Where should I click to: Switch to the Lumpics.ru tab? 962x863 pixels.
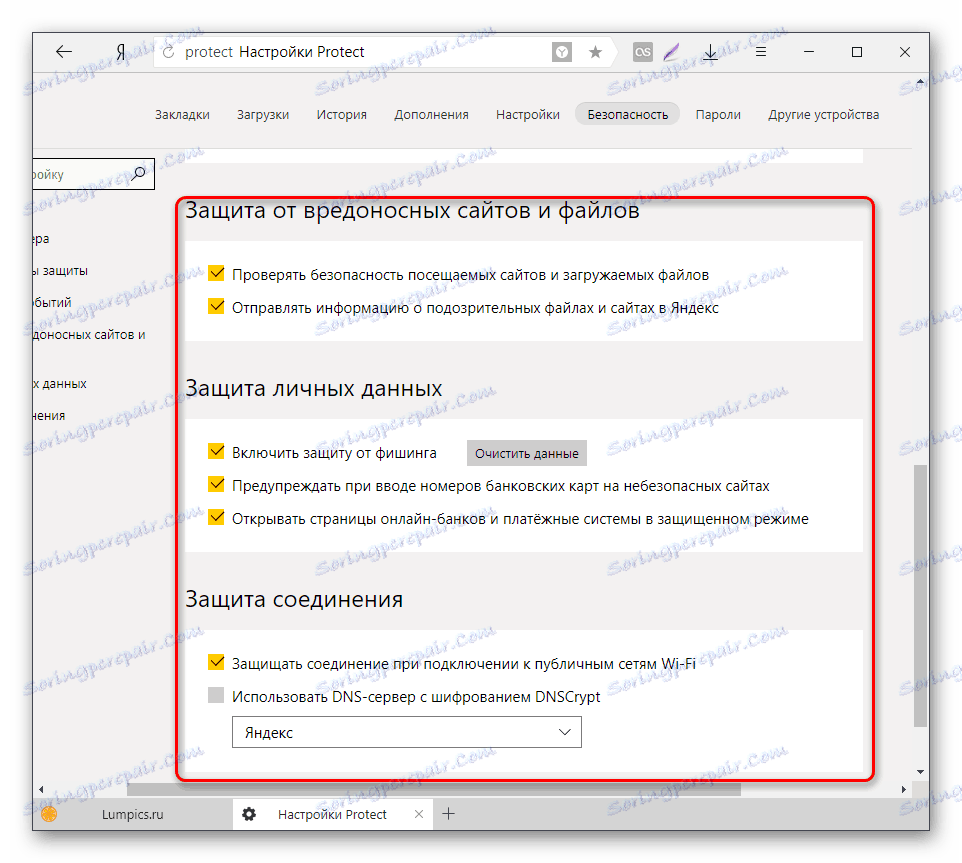point(133,815)
